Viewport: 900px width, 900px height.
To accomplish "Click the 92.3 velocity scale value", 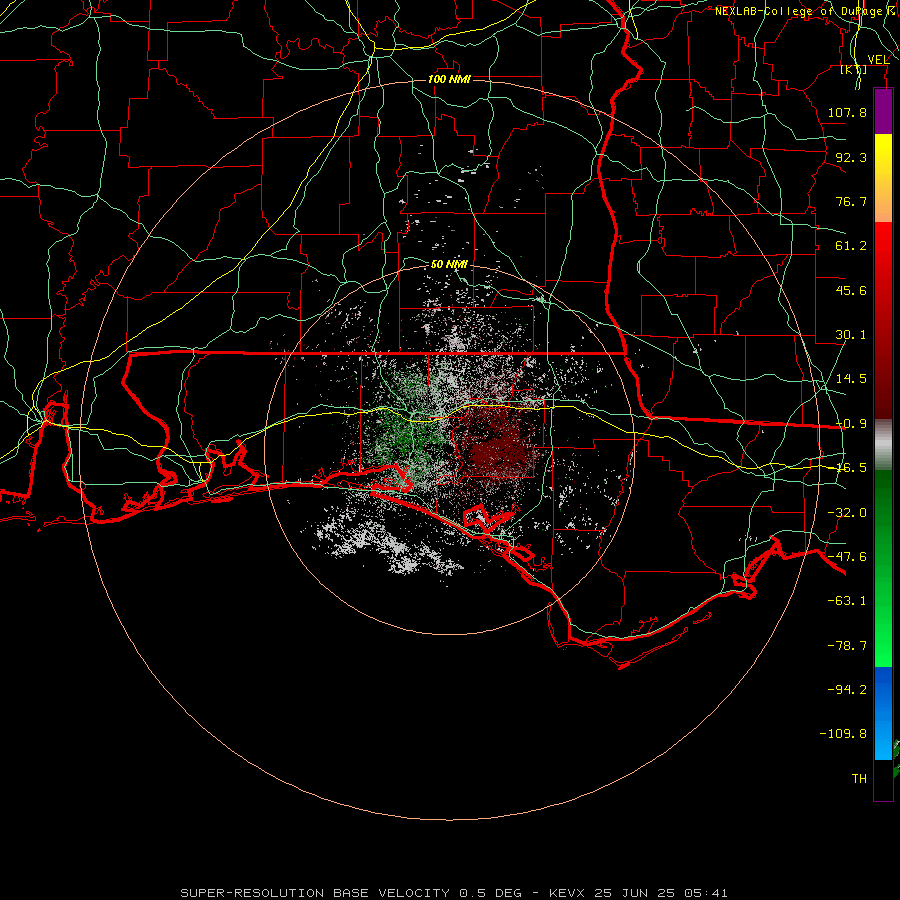I will pos(851,157).
